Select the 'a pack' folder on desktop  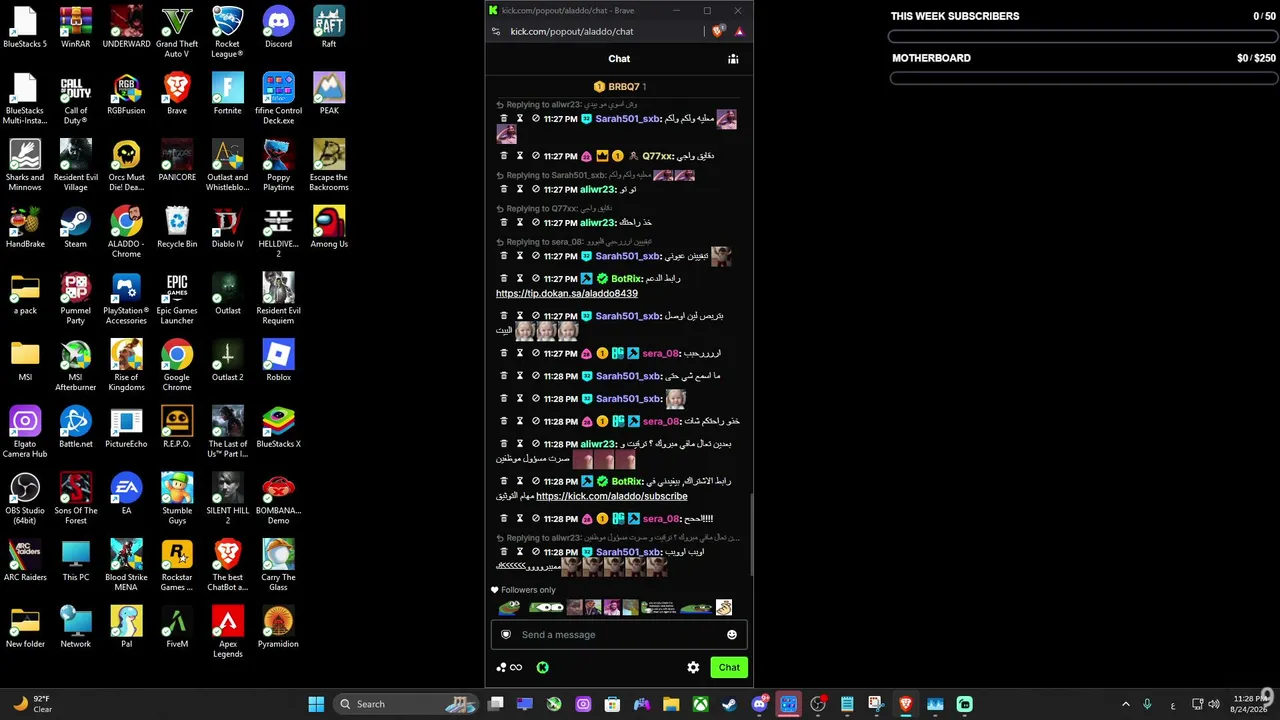pyautogui.click(x=25, y=294)
